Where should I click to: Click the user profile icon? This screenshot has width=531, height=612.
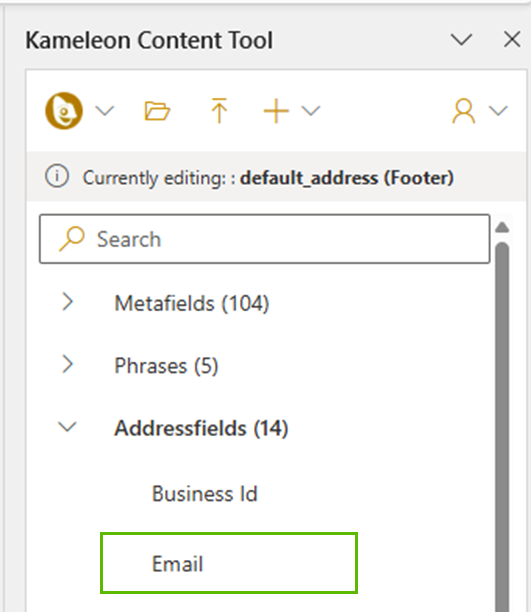click(x=463, y=111)
